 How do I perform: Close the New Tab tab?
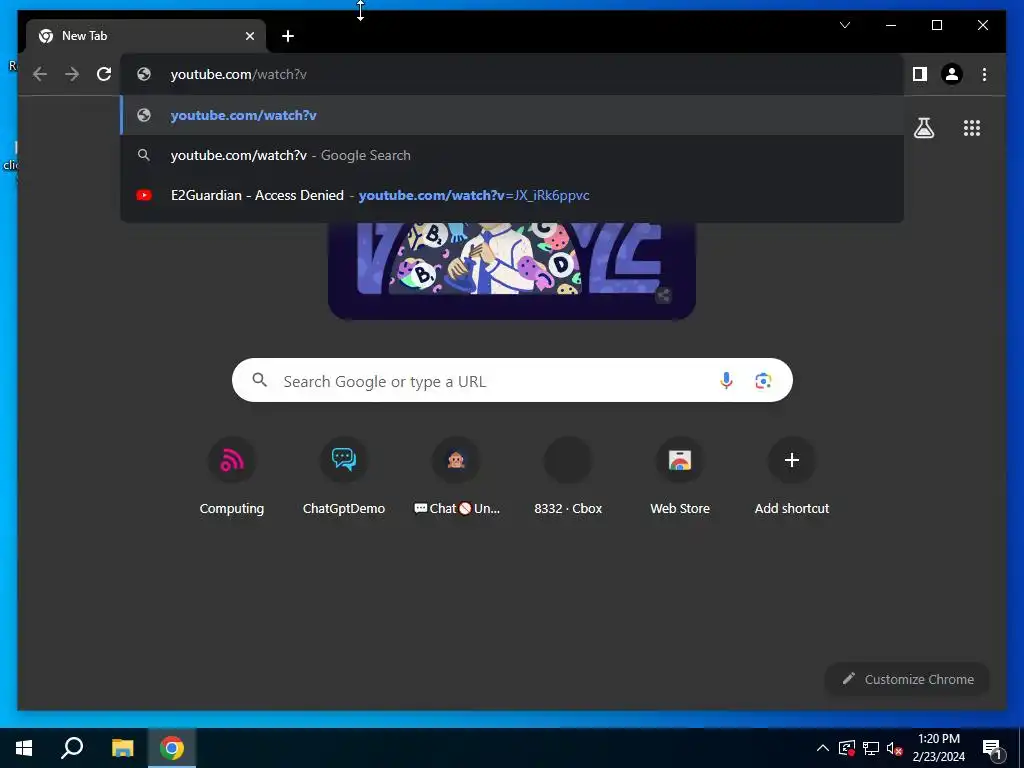point(249,36)
